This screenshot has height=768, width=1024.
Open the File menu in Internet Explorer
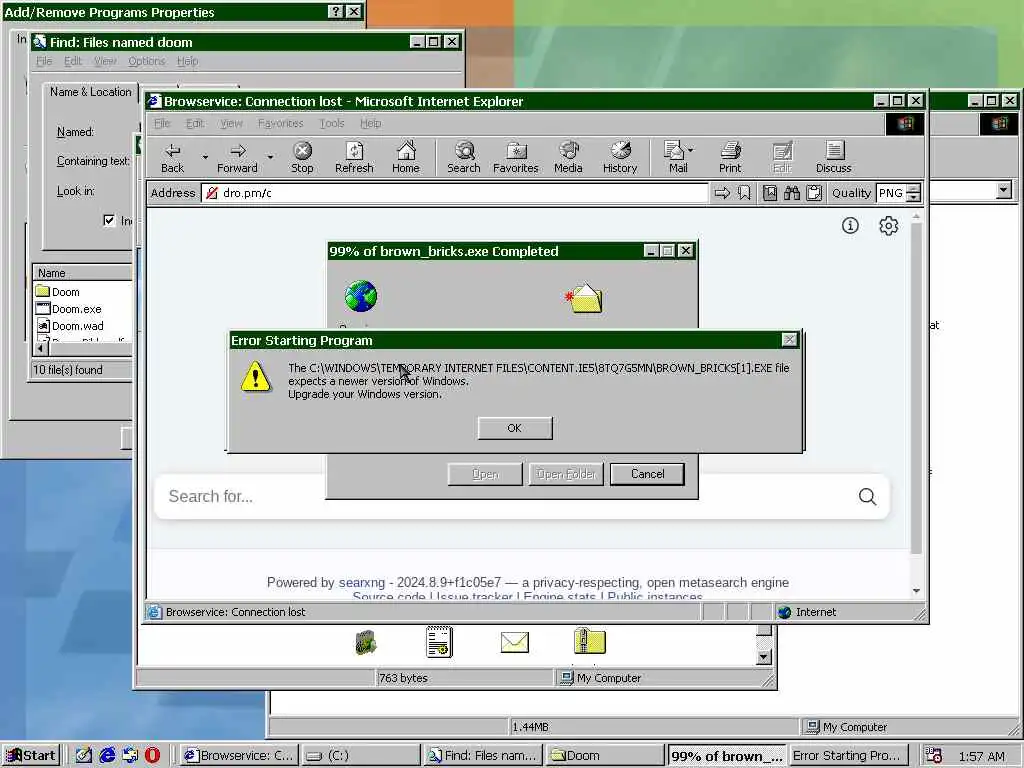(162, 123)
